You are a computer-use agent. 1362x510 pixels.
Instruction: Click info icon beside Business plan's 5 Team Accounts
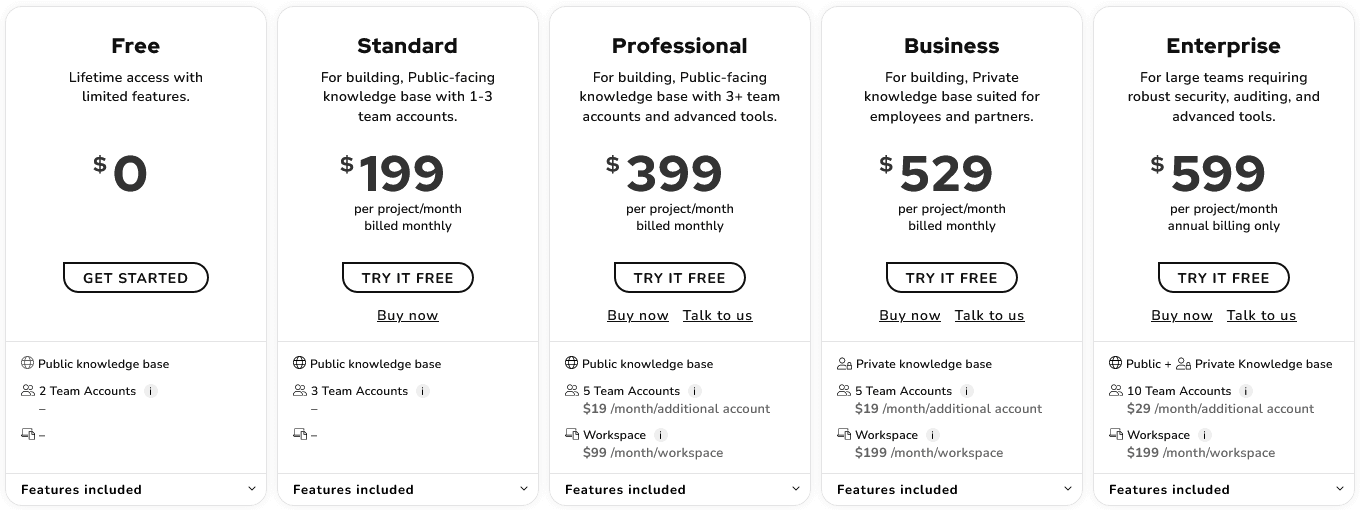pos(967,391)
